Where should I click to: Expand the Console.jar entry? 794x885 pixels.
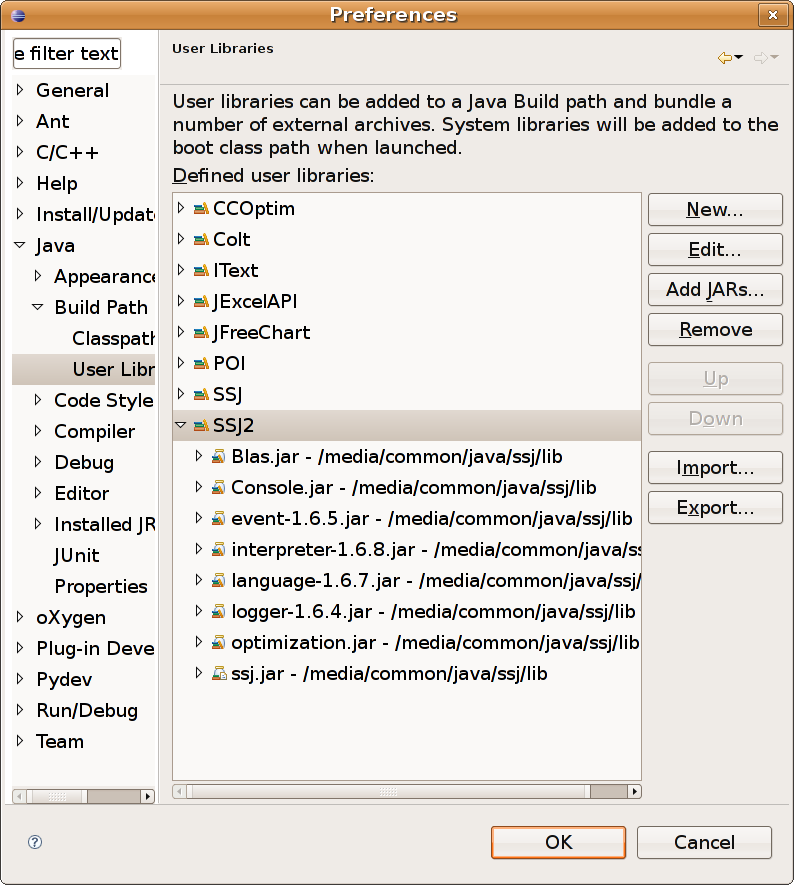pos(199,488)
